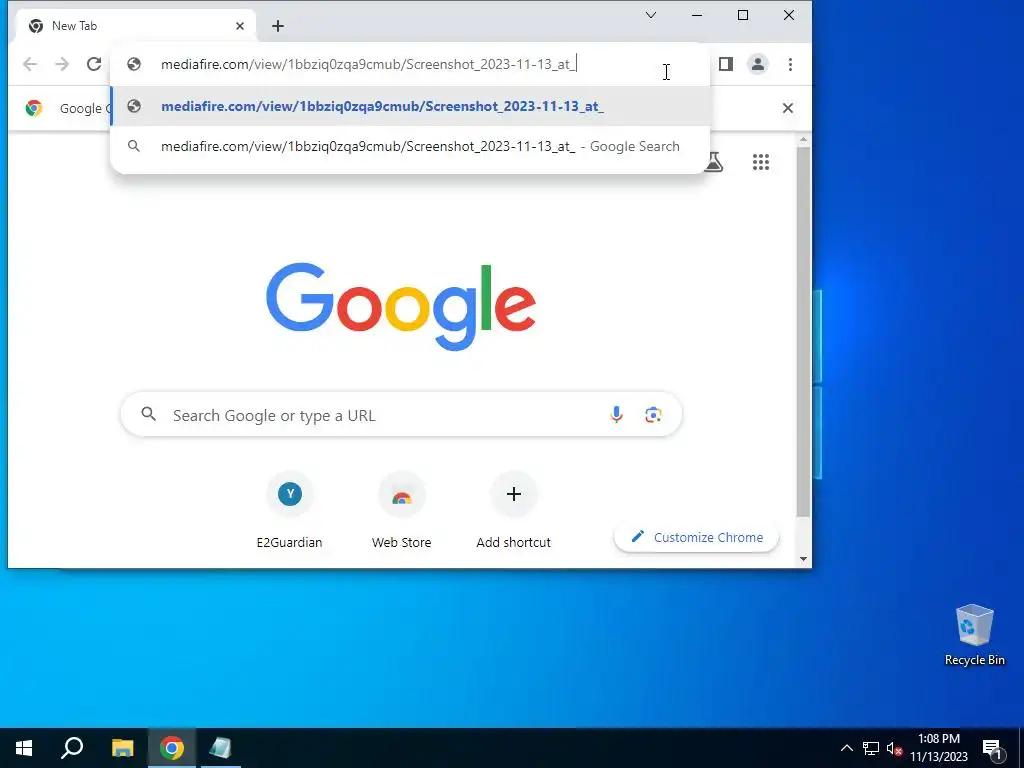Open the notepad-like app in taskbar

pyautogui.click(x=221, y=748)
